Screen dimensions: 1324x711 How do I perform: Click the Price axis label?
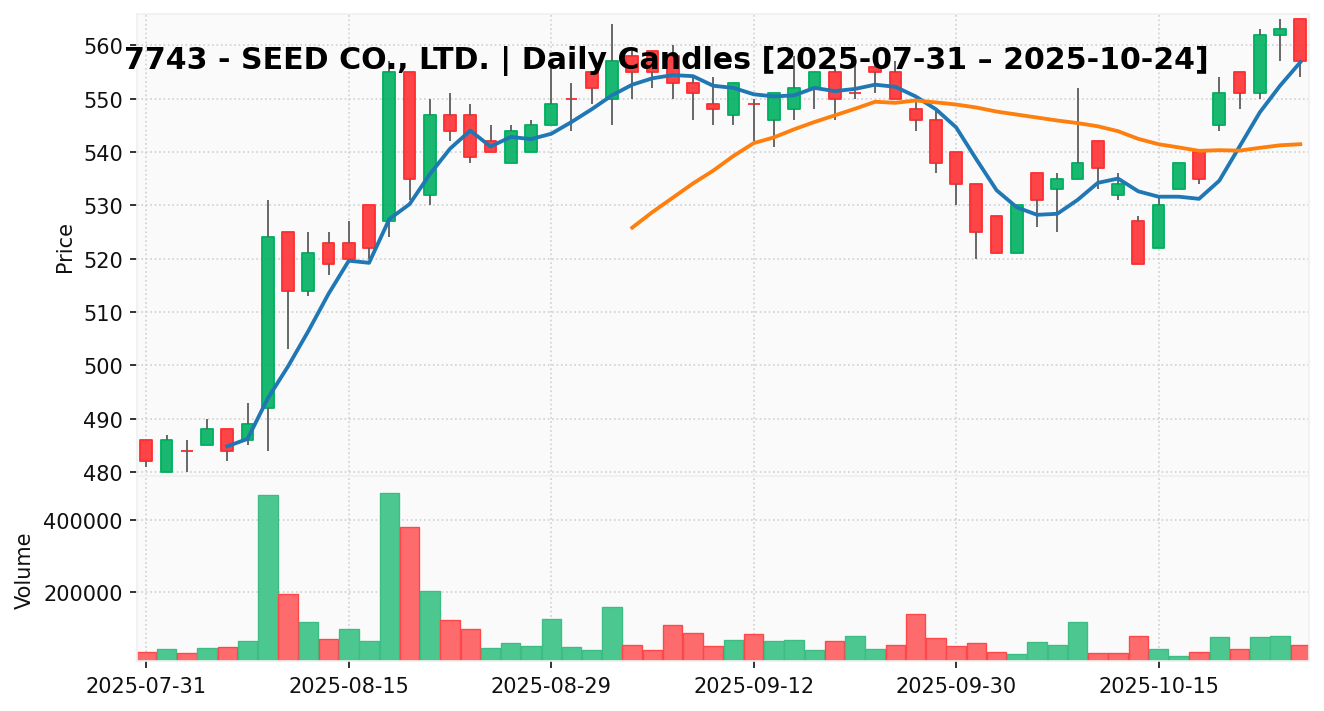point(65,248)
